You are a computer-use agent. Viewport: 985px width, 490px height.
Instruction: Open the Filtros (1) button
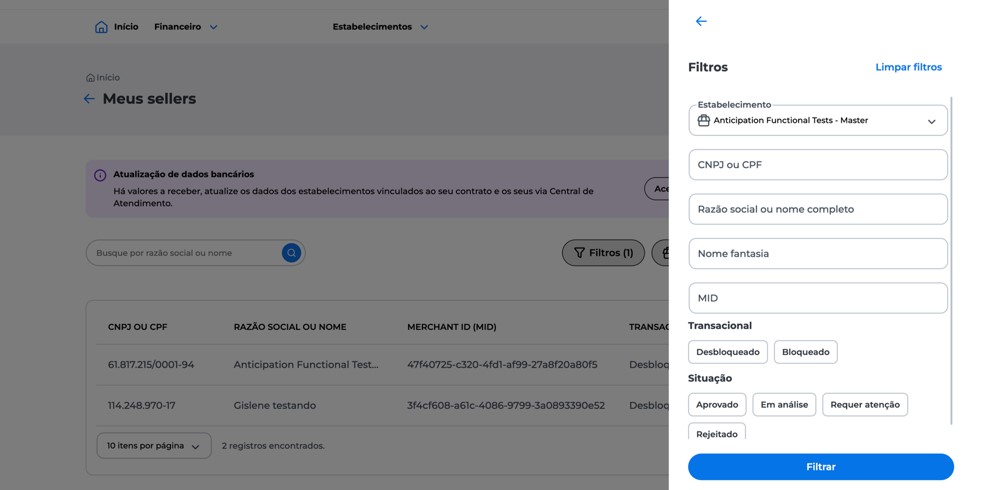(x=603, y=253)
